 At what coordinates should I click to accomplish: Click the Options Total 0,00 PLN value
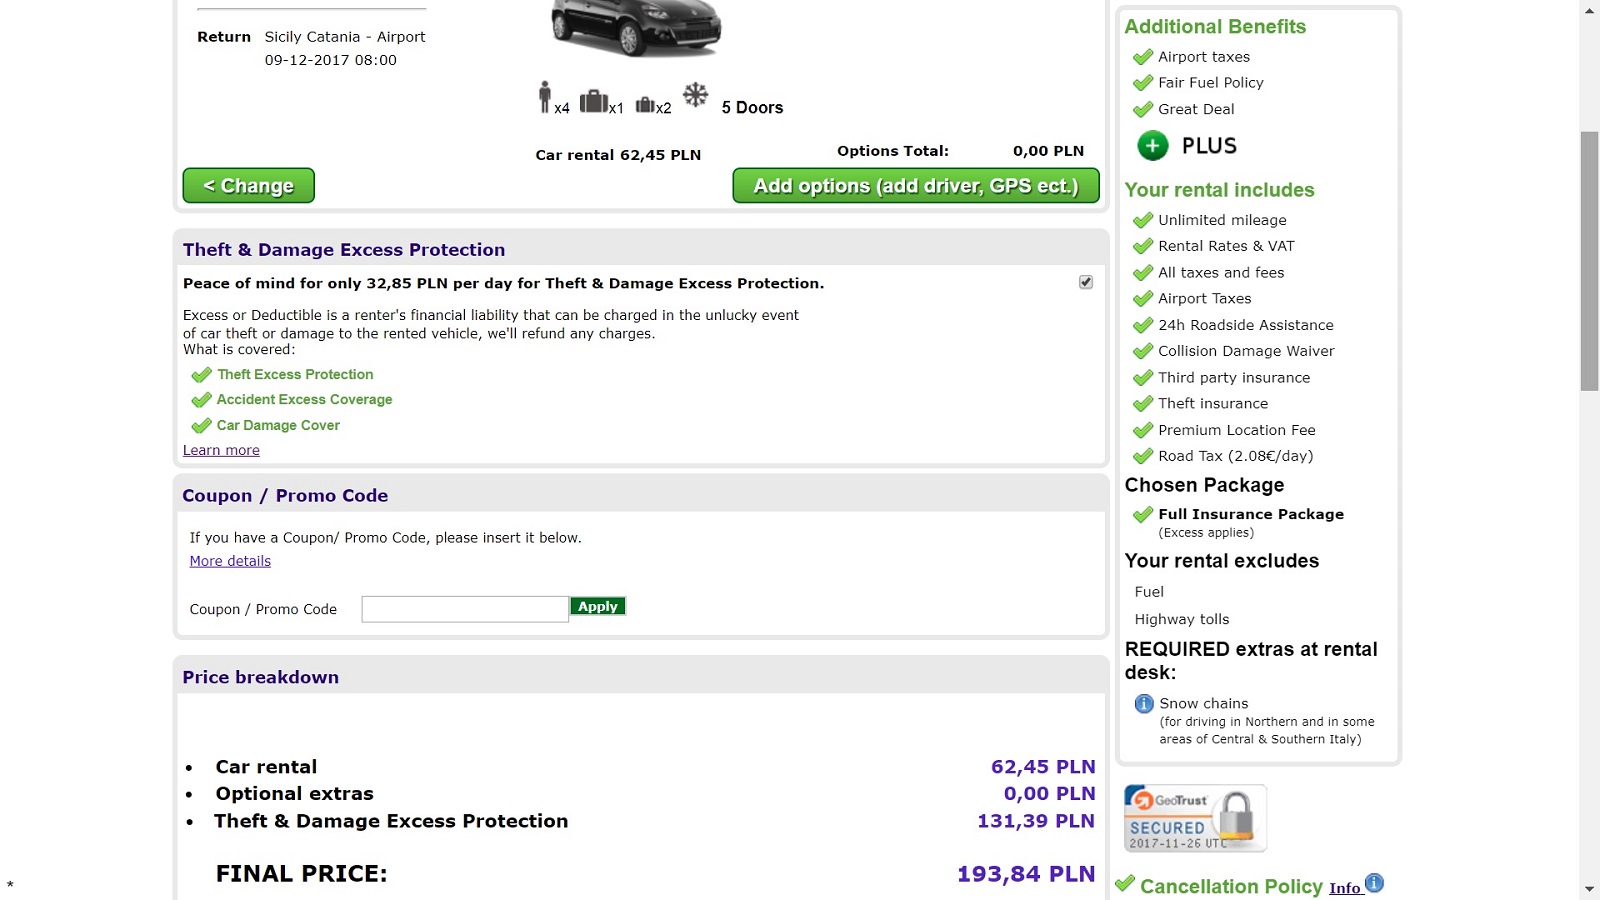1048,151
